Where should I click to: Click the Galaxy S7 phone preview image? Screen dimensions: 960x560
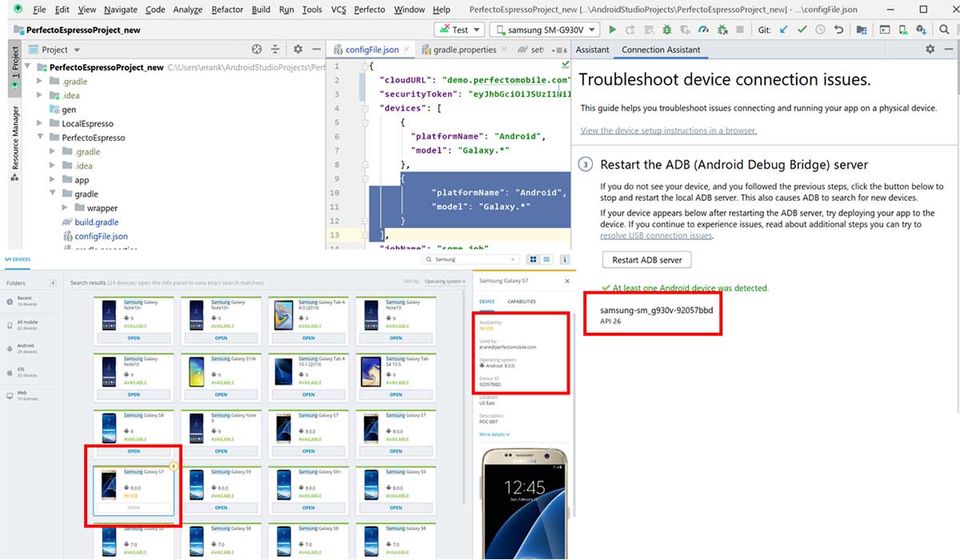(x=525, y=503)
